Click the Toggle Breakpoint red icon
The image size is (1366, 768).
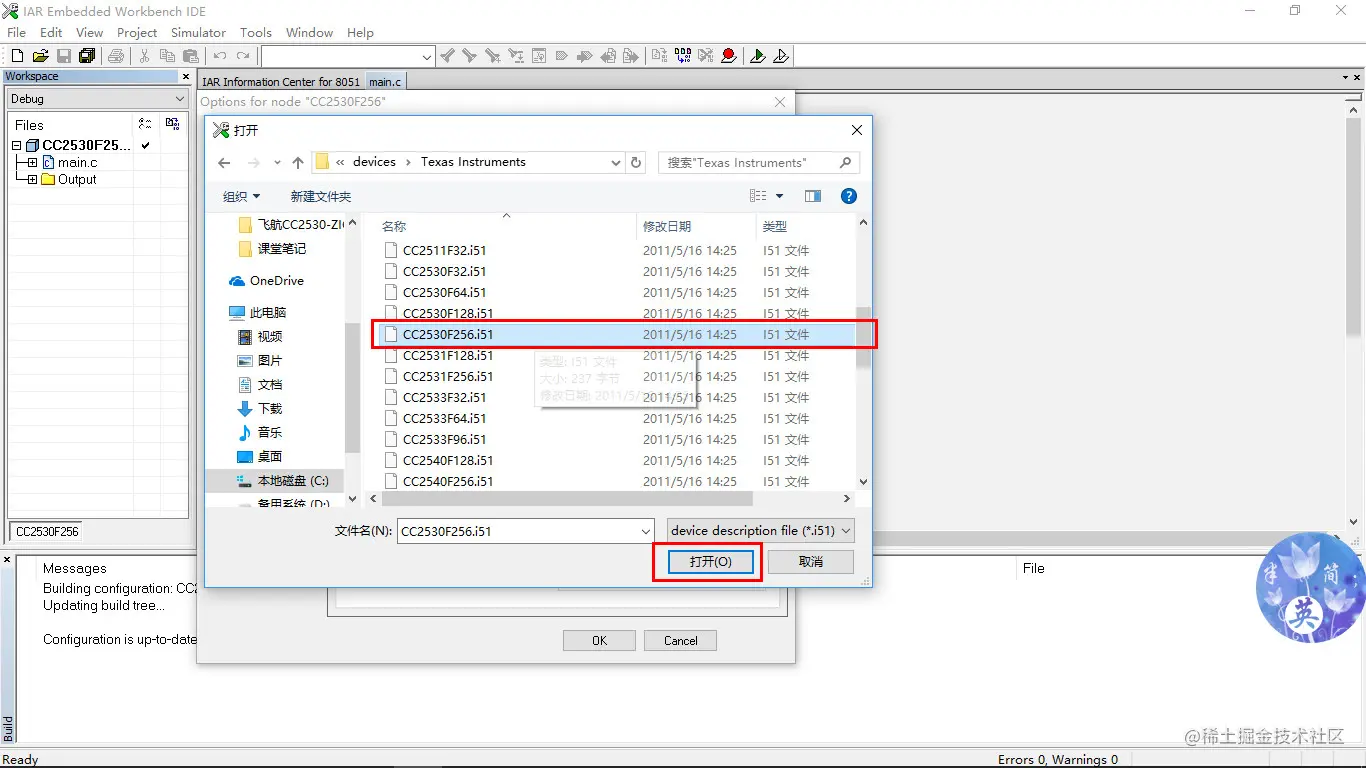pyautogui.click(x=729, y=56)
